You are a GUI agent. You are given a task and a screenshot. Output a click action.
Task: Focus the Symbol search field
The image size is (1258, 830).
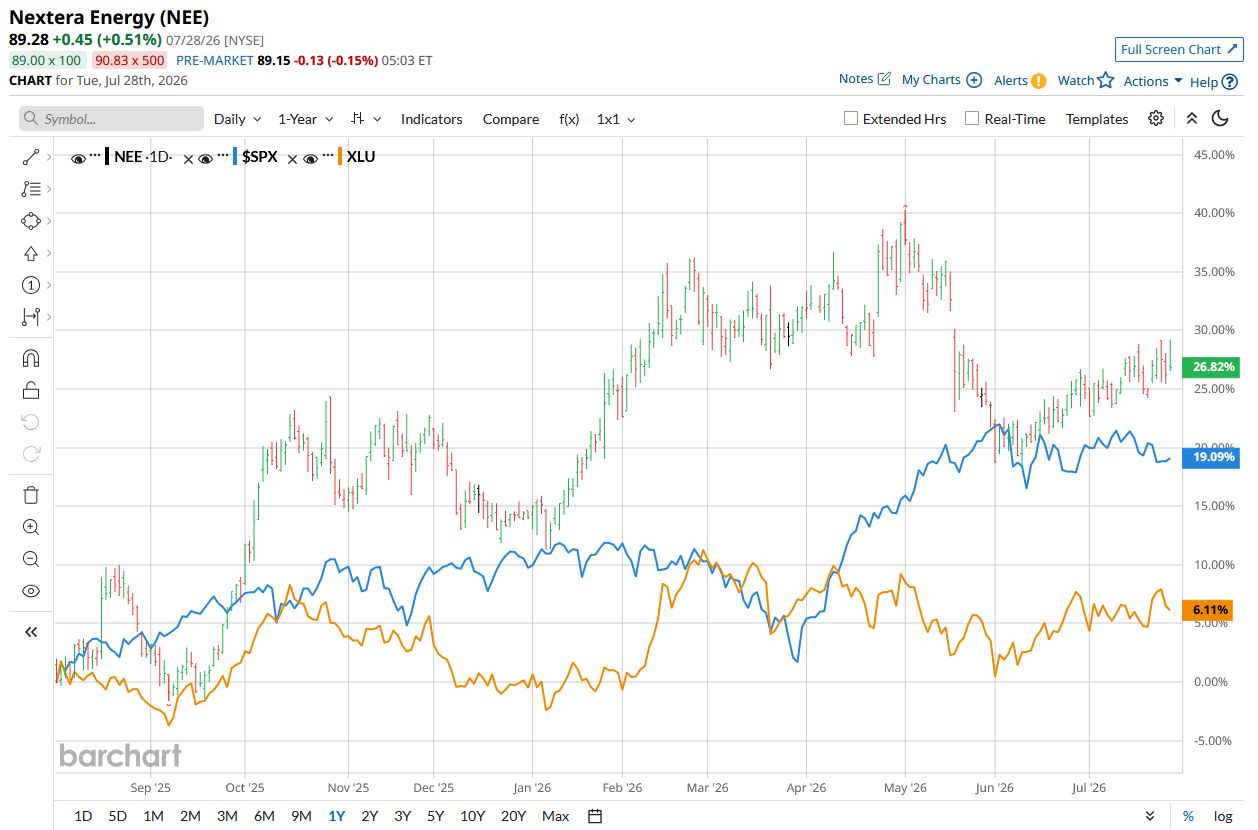pyautogui.click(x=111, y=119)
